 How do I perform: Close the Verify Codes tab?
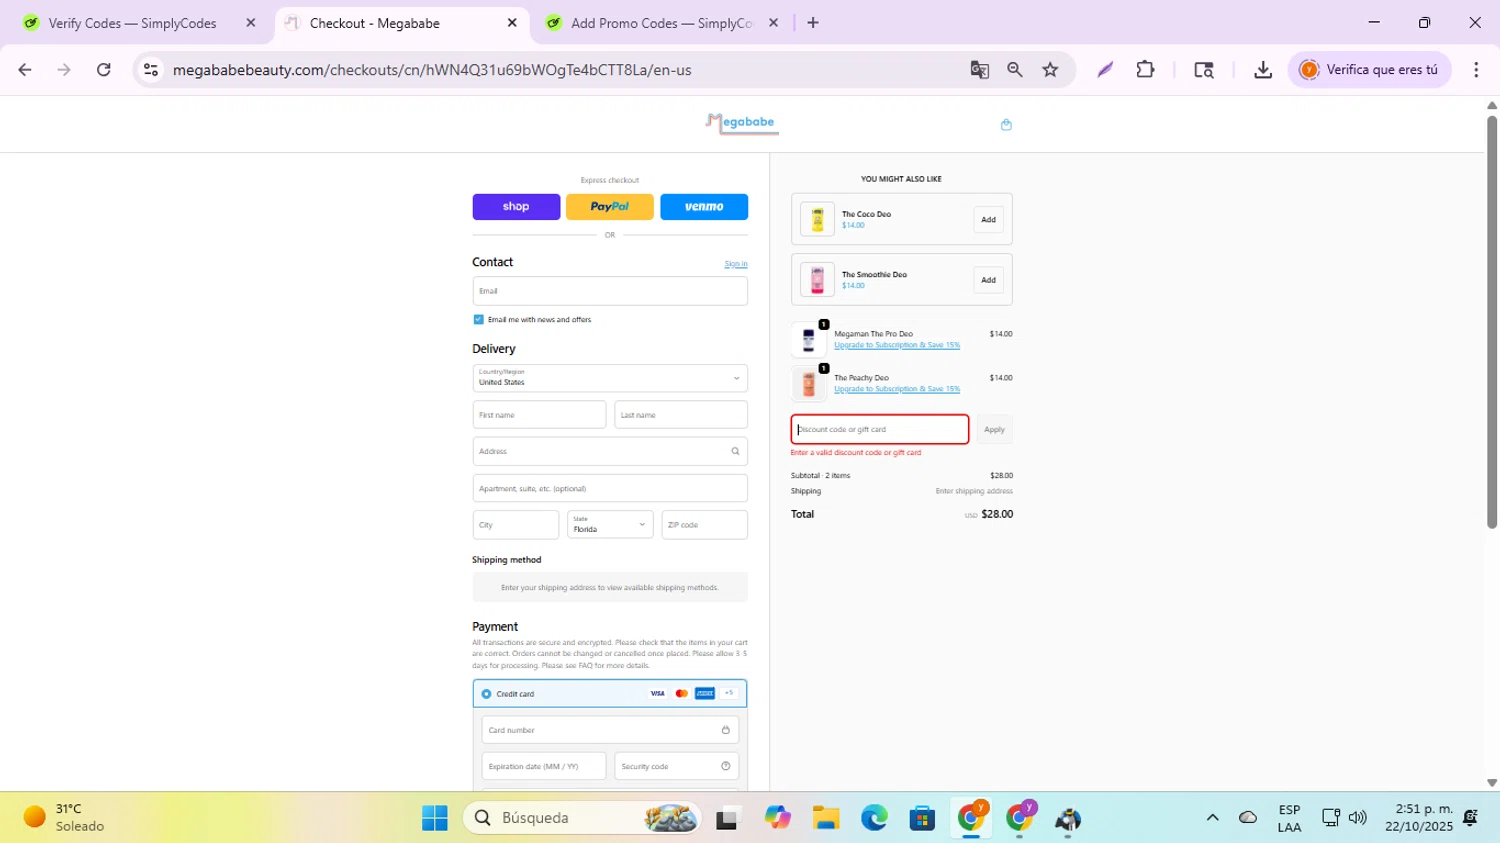[251, 23]
